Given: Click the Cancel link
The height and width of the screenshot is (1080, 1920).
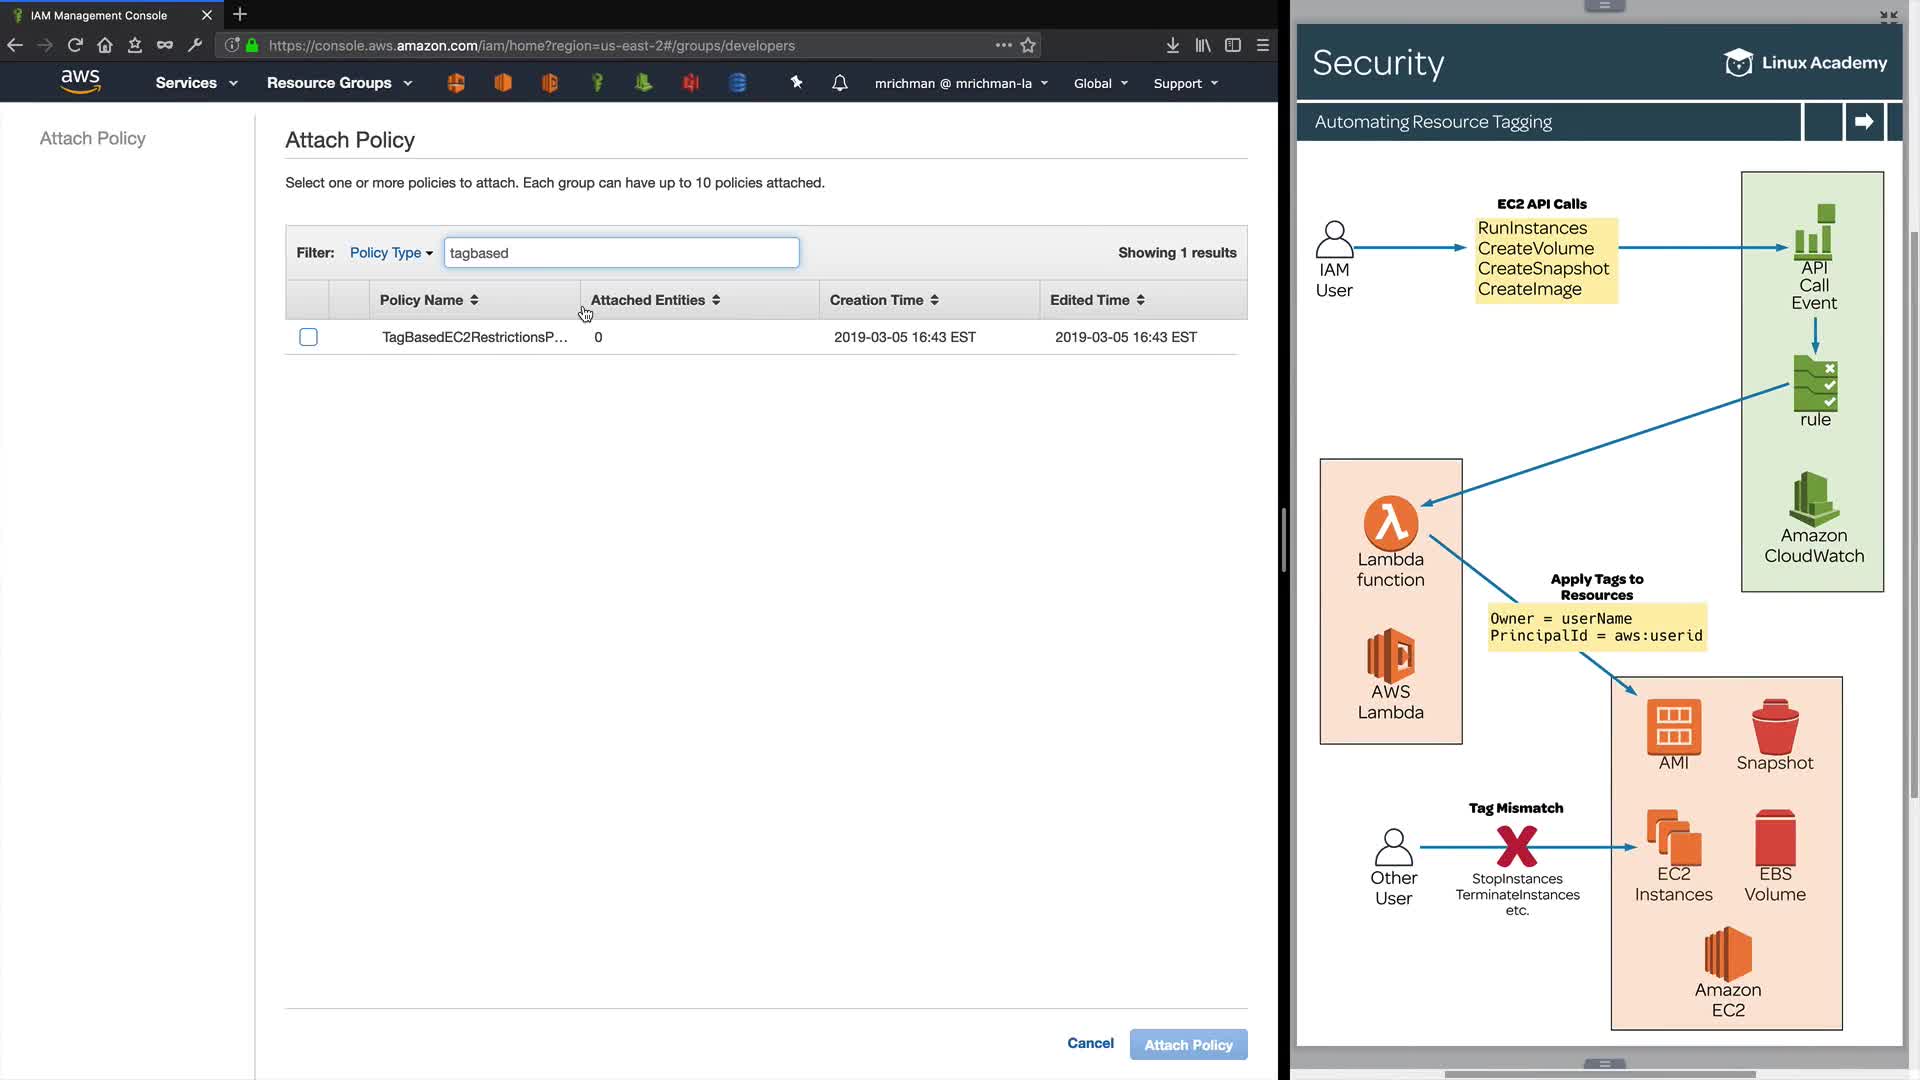Looking at the screenshot, I should [1090, 1043].
